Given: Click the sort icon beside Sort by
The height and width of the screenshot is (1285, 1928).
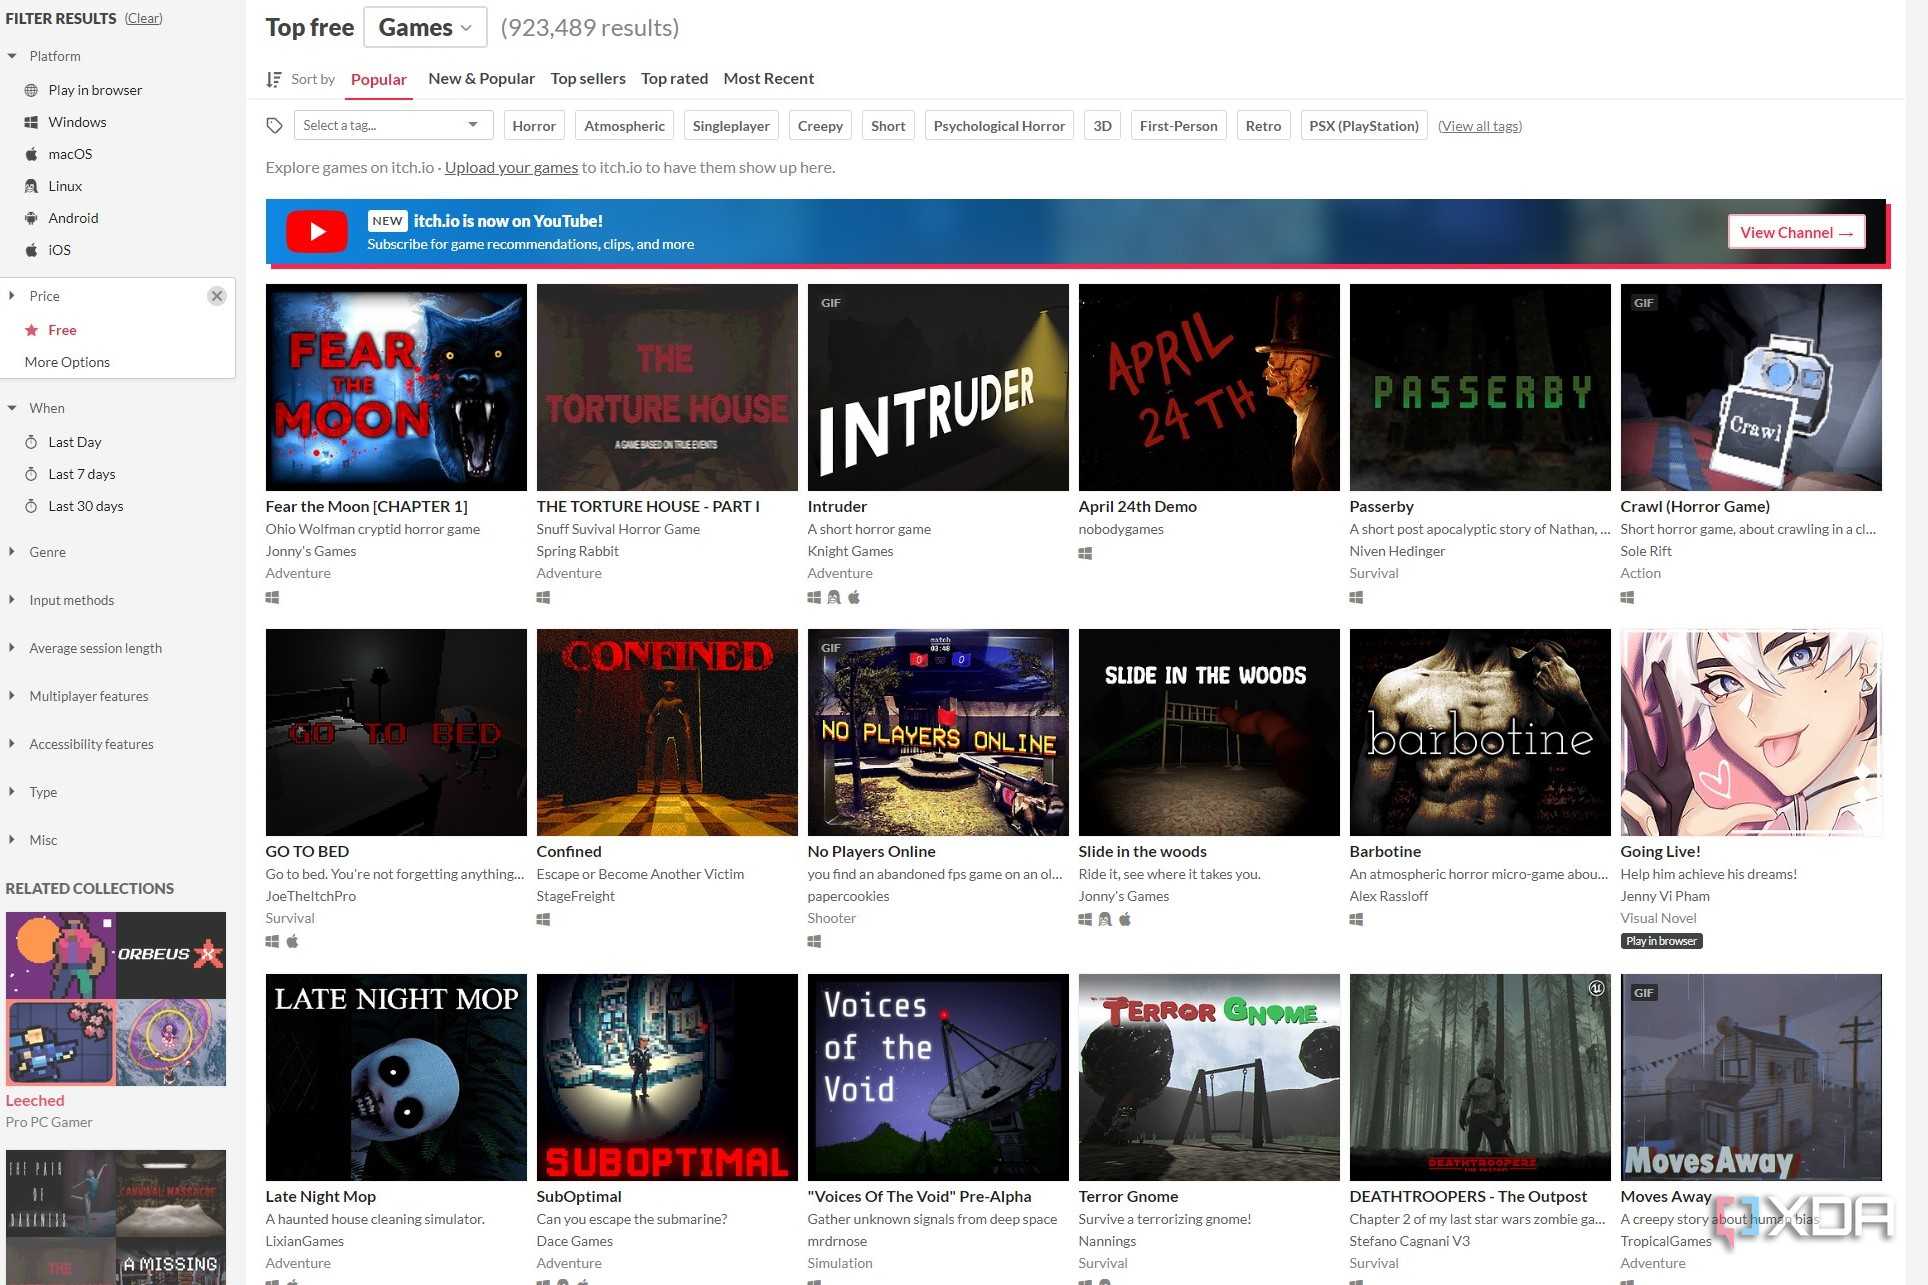Looking at the screenshot, I should click(x=273, y=79).
